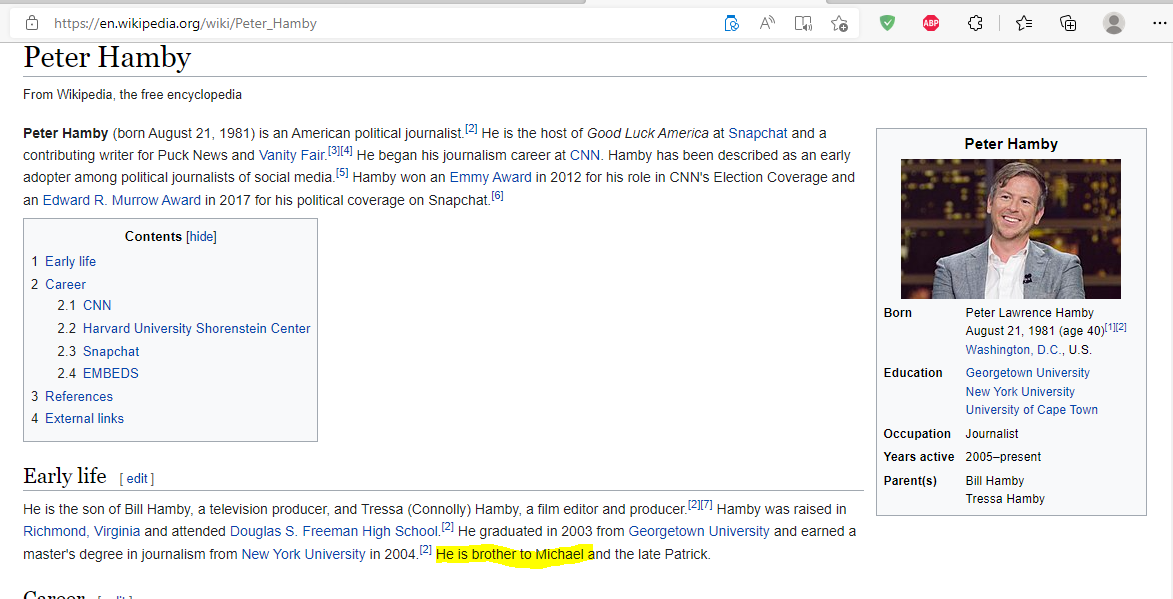Open the Extensions puzzle menu
The width and height of the screenshot is (1173, 599).
[x=976, y=23]
